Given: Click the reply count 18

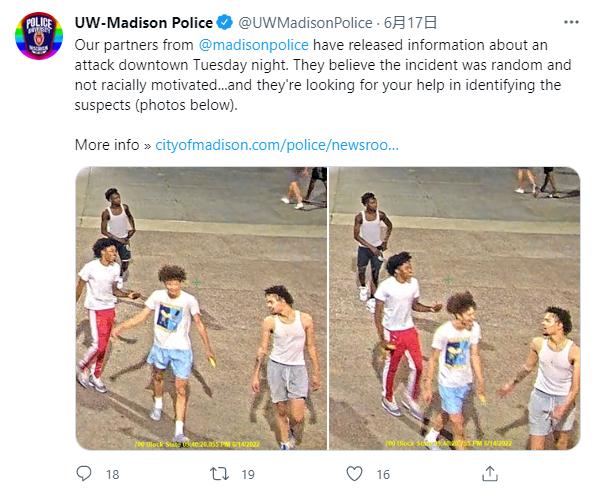Looking at the screenshot, I should tap(113, 475).
